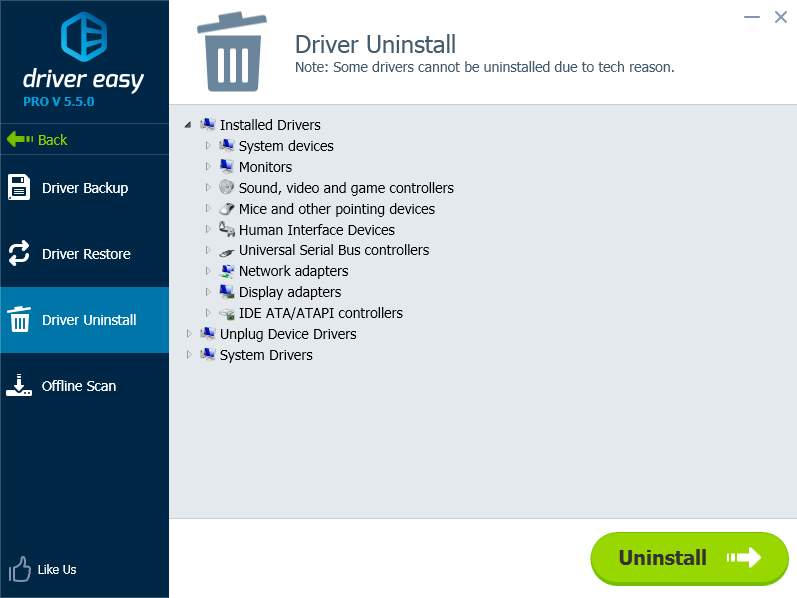Collapse the Installed Drivers tree node
This screenshot has height=598, width=797.
[188, 125]
